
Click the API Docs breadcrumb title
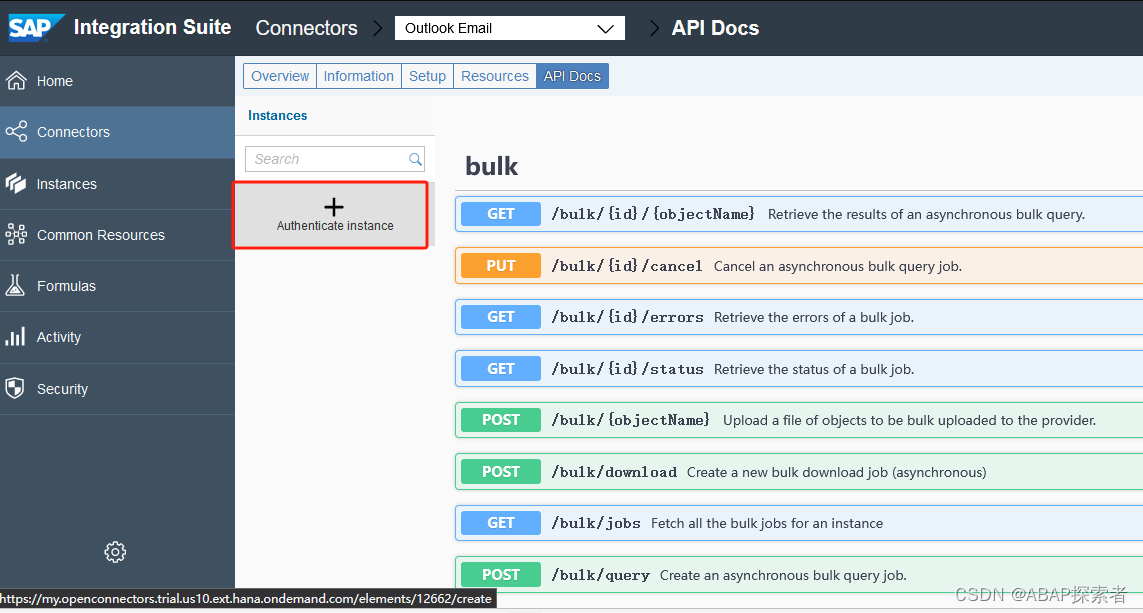coord(715,28)
